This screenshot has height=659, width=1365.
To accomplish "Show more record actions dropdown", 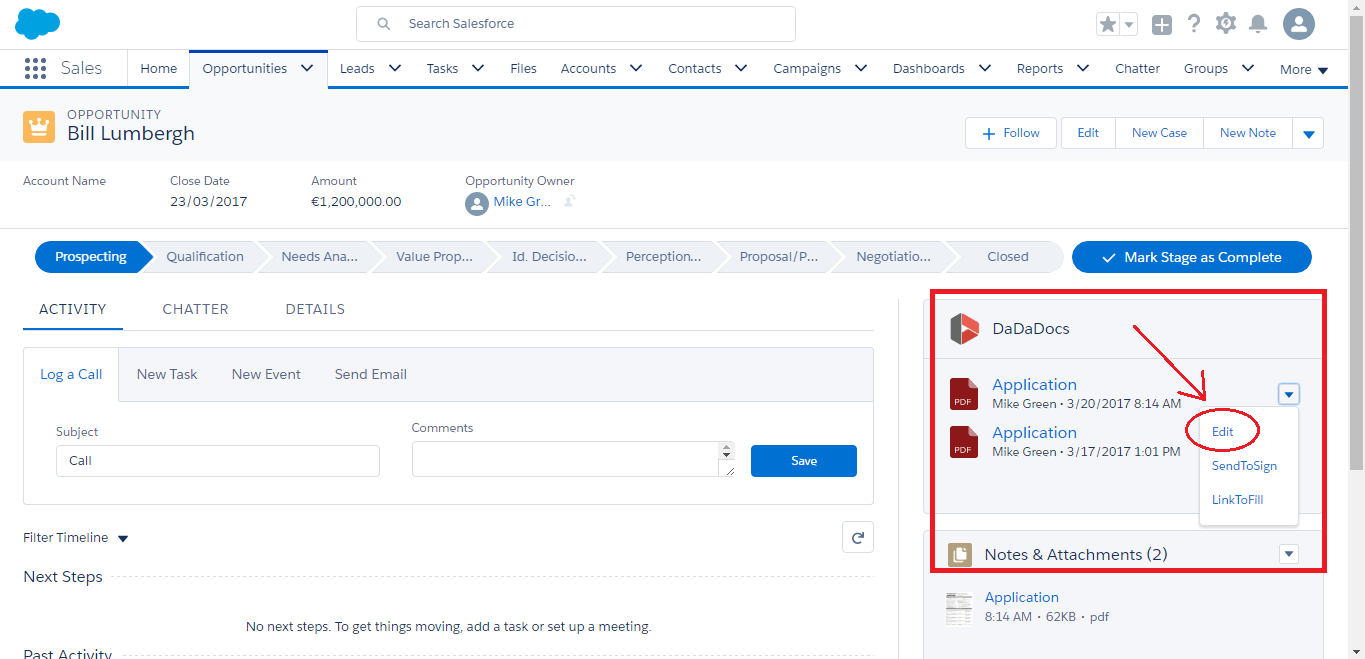I will pos(1308,133).
